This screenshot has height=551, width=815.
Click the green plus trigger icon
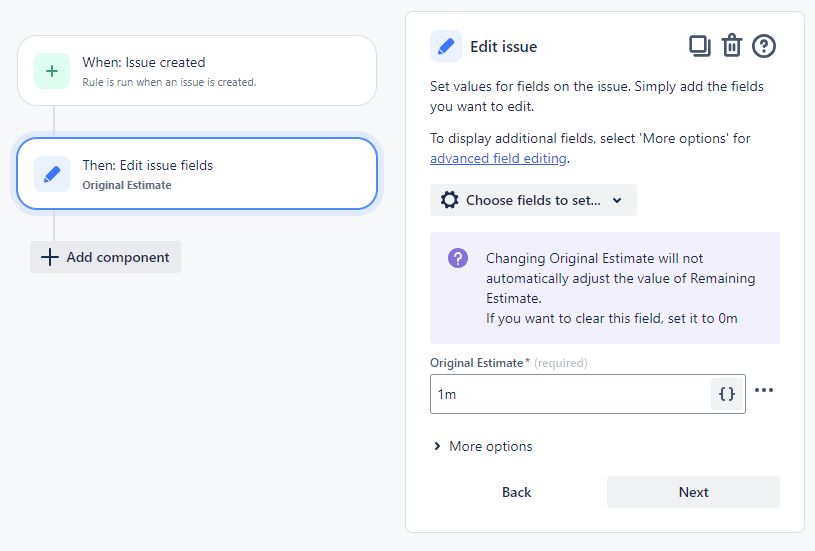coord(52,71)
